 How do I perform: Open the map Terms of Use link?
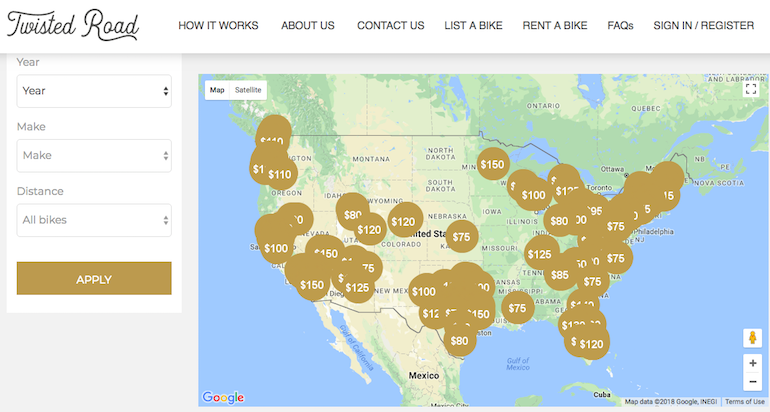click(x=745, y=402)
